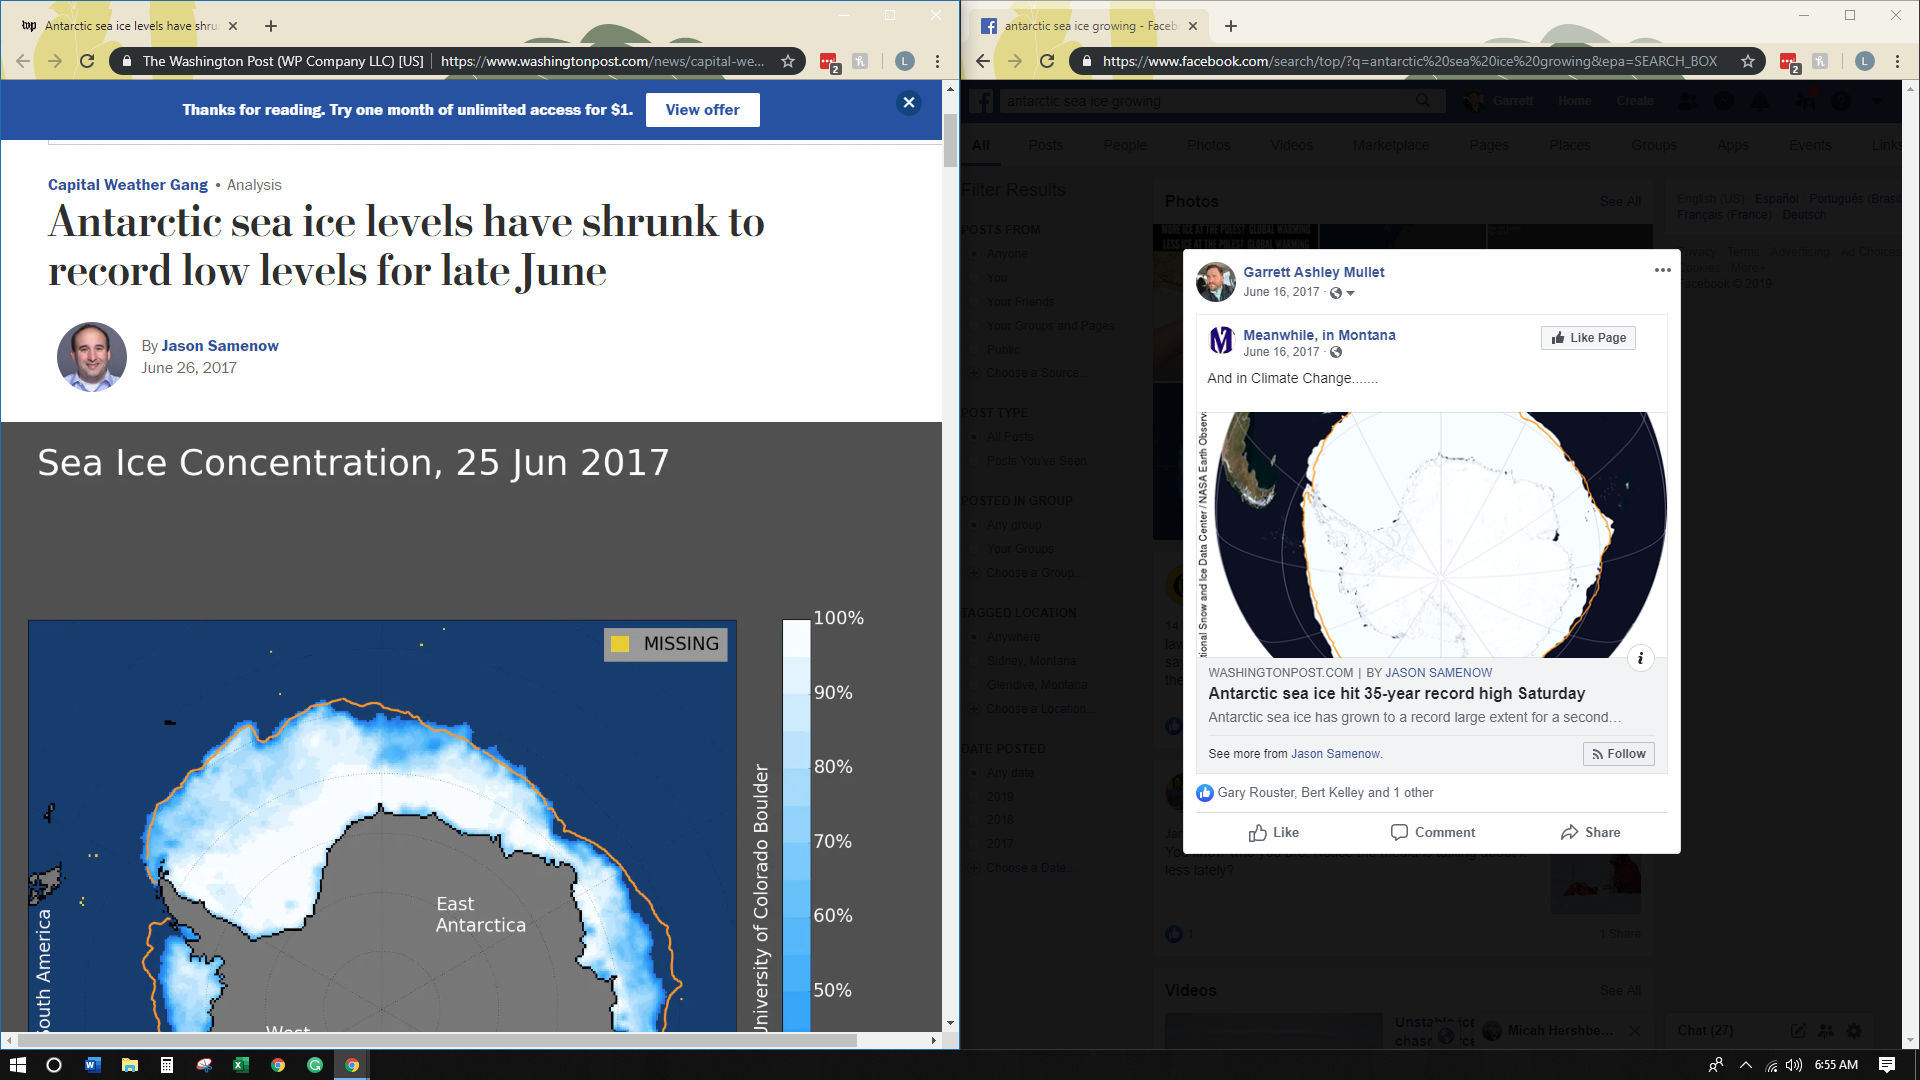Open the Meanwhile, in Montana page logo

[1221, 341]
